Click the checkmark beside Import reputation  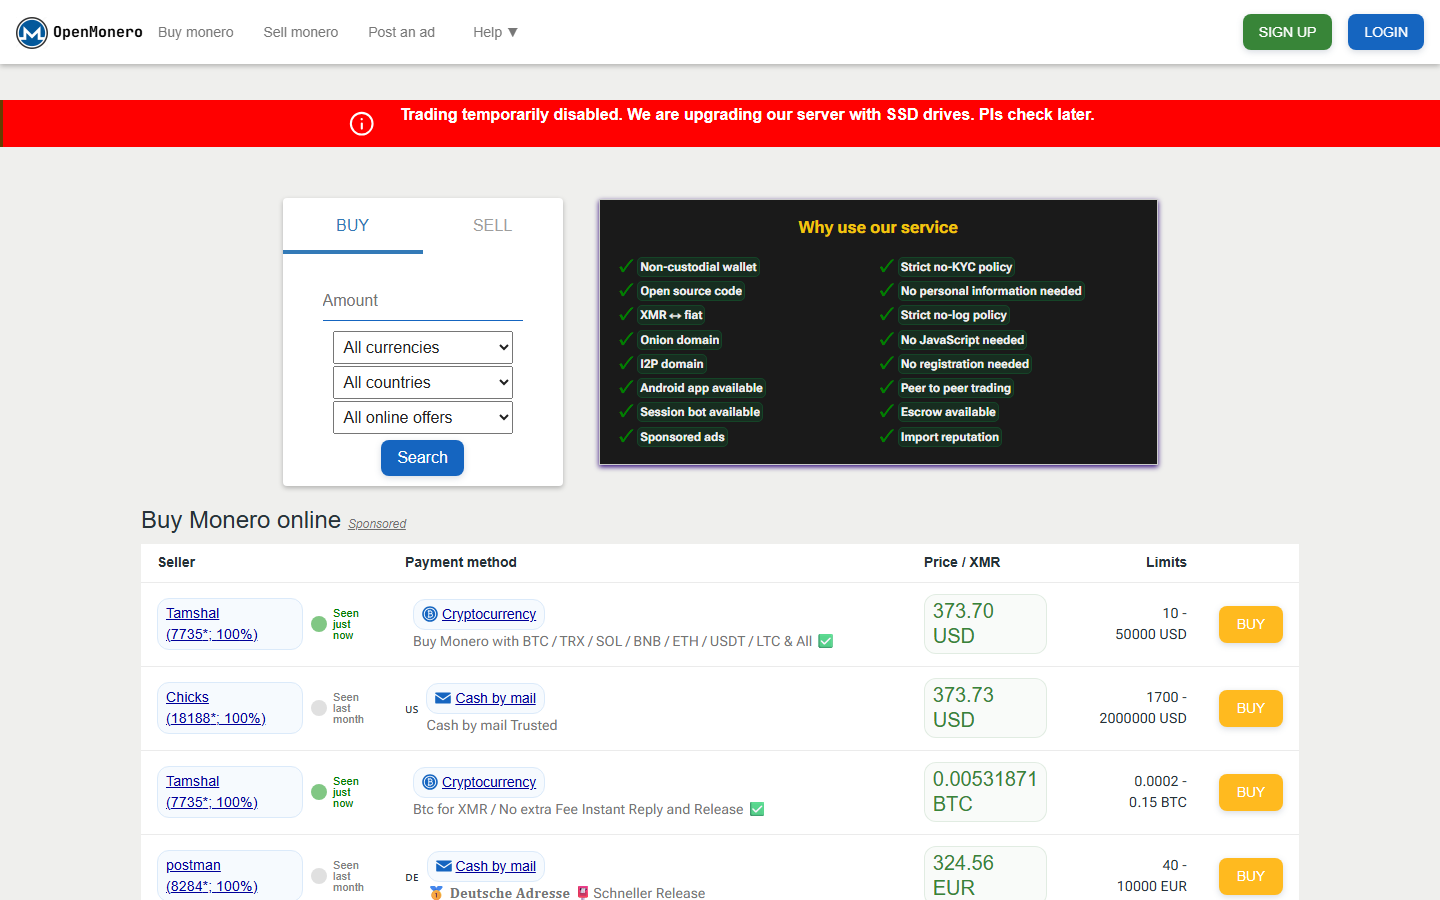click(886, 436)
